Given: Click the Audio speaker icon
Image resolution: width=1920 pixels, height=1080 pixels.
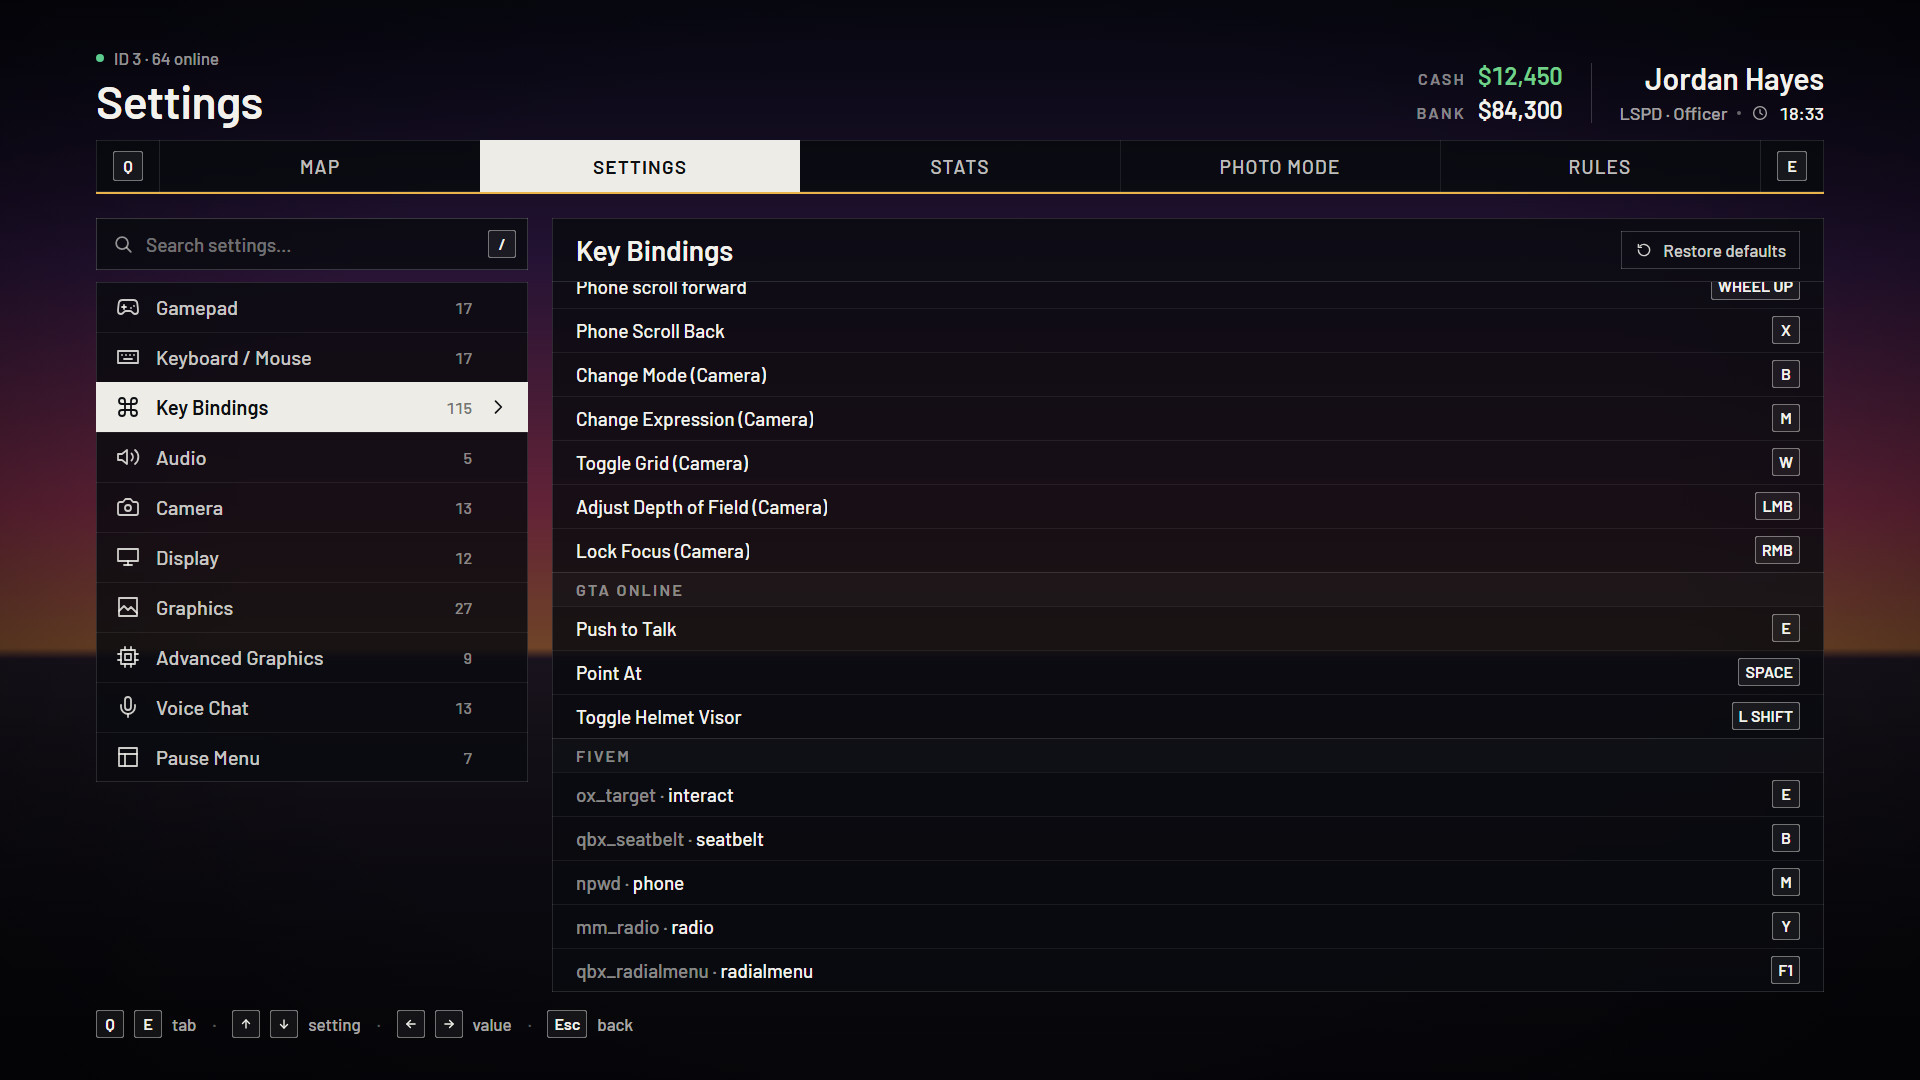Looking at the screenshot, I should 128,458.
